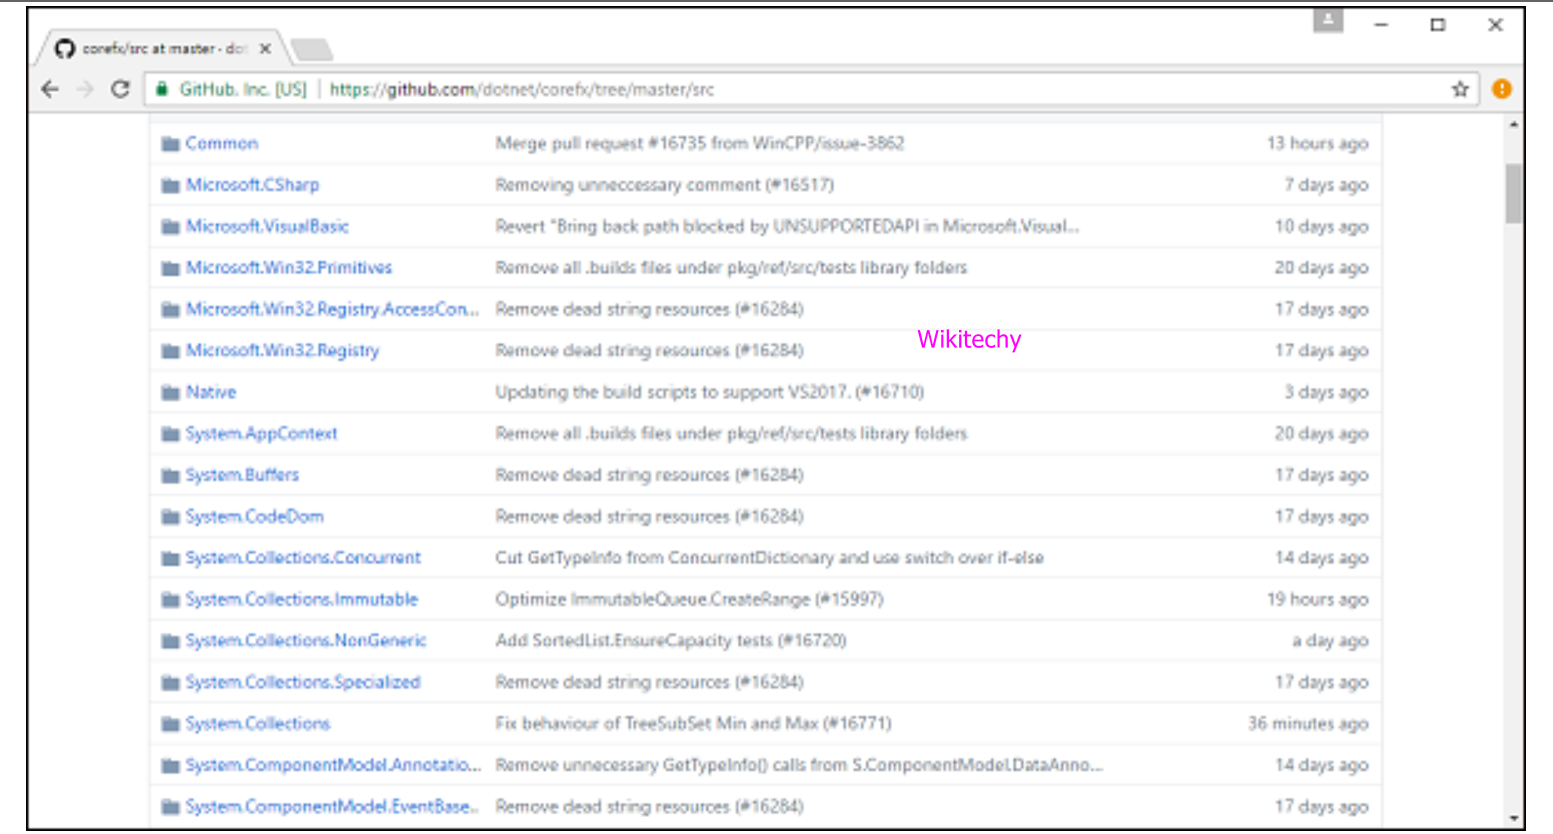Click the orange alert icon in toolbar
The width and height of the screenshot is (1553, 834).
1501,89
